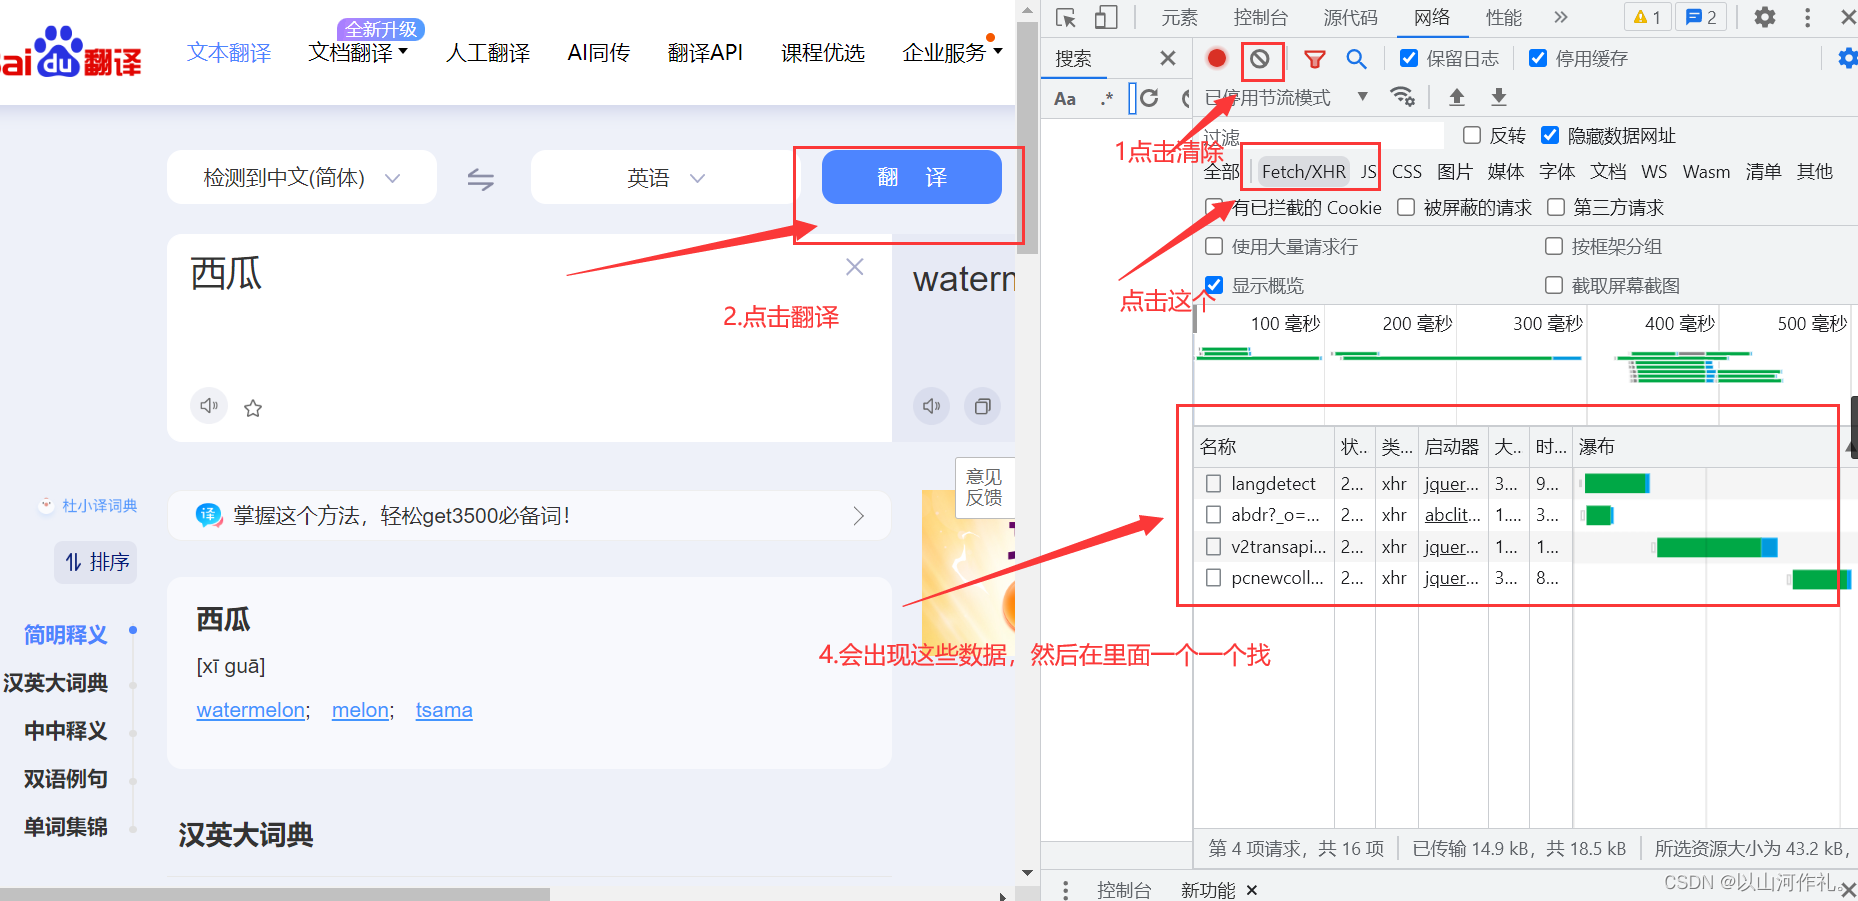The height and width of the screenshot is (901, 1858).
Task: Open DevTools more options menu
Action: (1807, 17)
